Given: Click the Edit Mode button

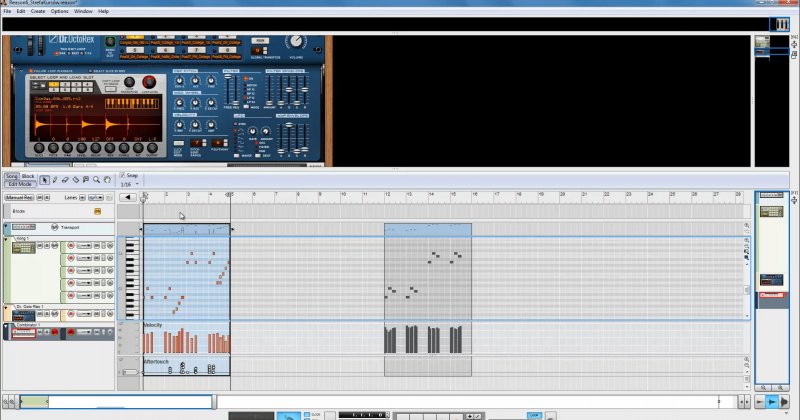Looking at the screenshot, I should pos(20,184).
